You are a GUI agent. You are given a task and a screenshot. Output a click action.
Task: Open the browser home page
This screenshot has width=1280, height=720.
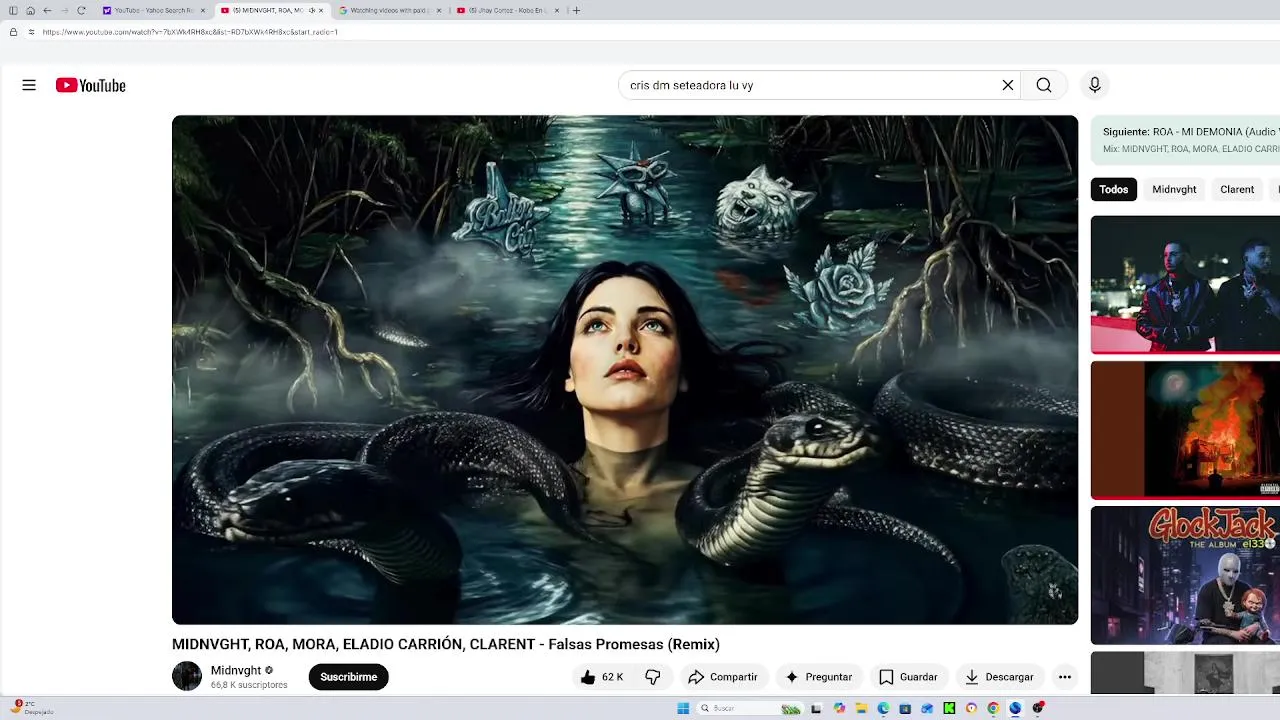point(30,10)
